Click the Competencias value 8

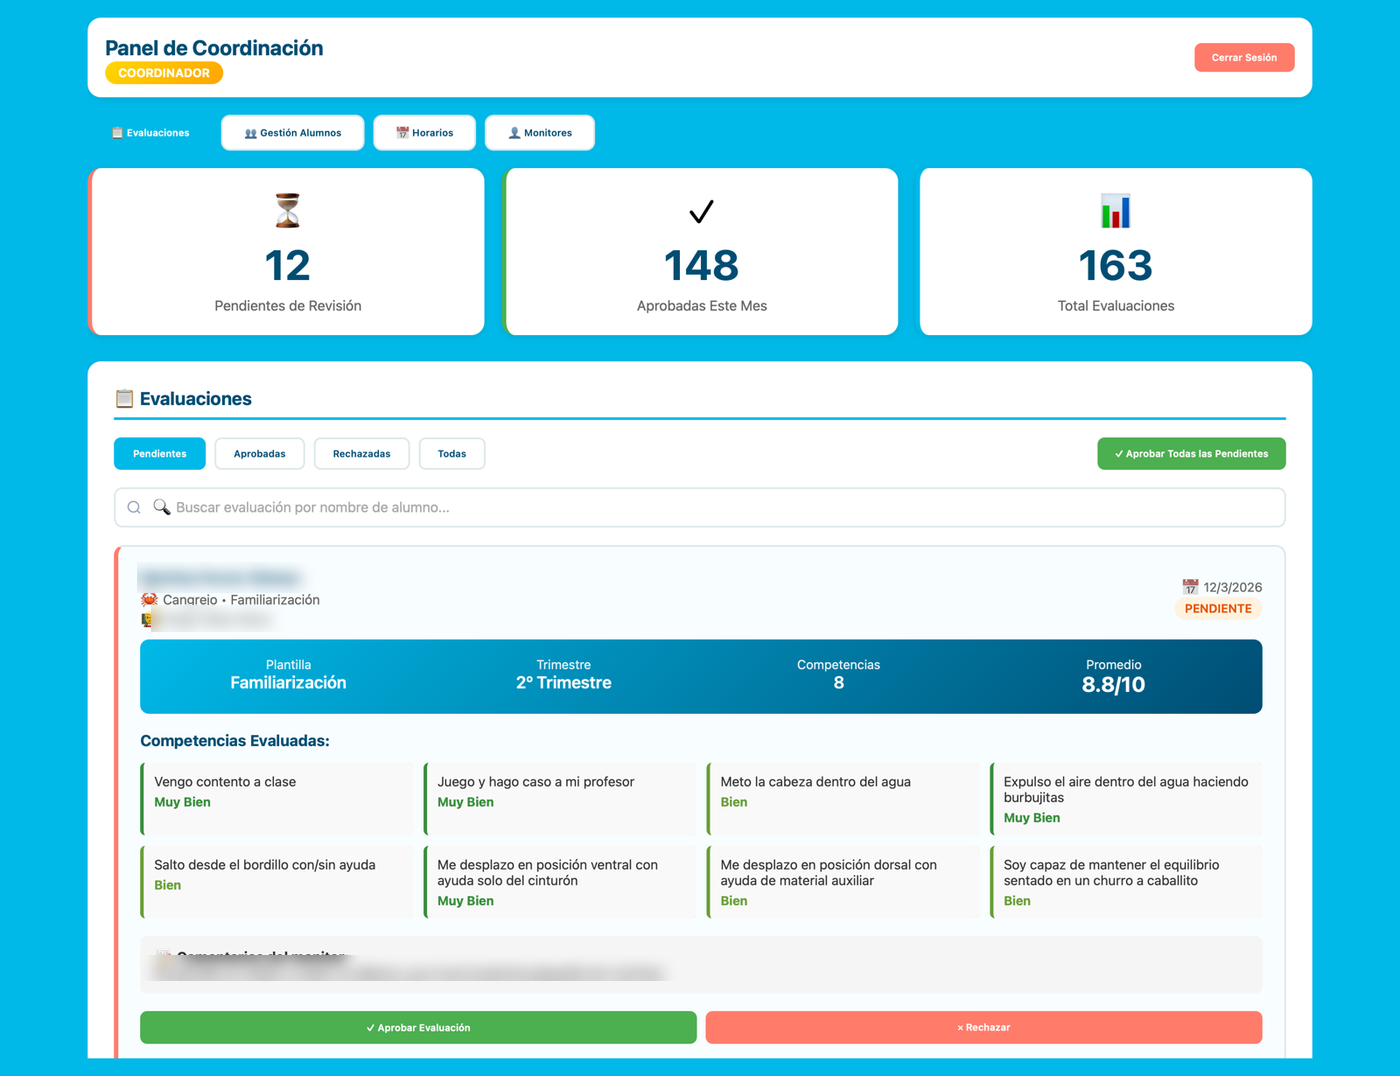pyautogui.click(x=838, y=683)
